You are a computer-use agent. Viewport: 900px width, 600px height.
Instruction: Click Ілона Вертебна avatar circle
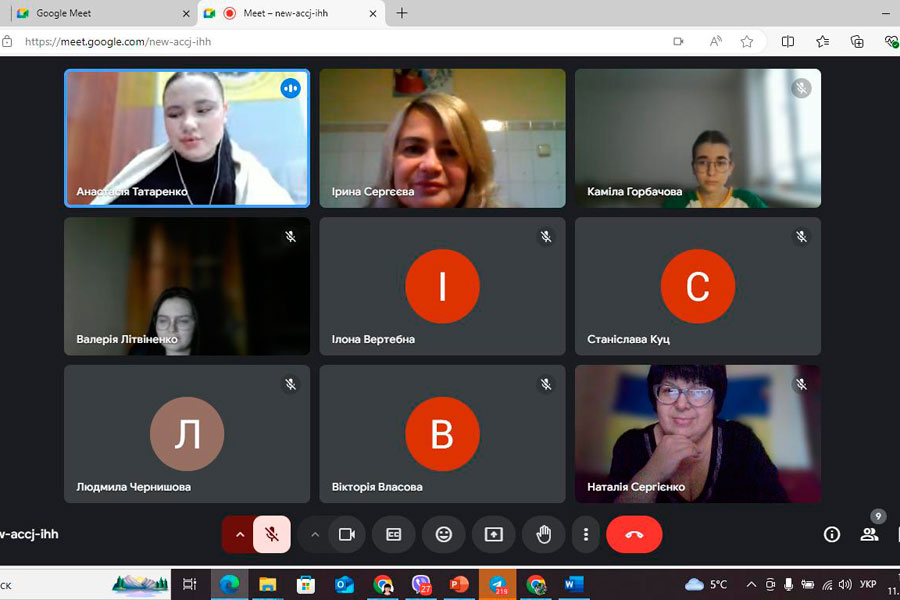coord(443,286)
